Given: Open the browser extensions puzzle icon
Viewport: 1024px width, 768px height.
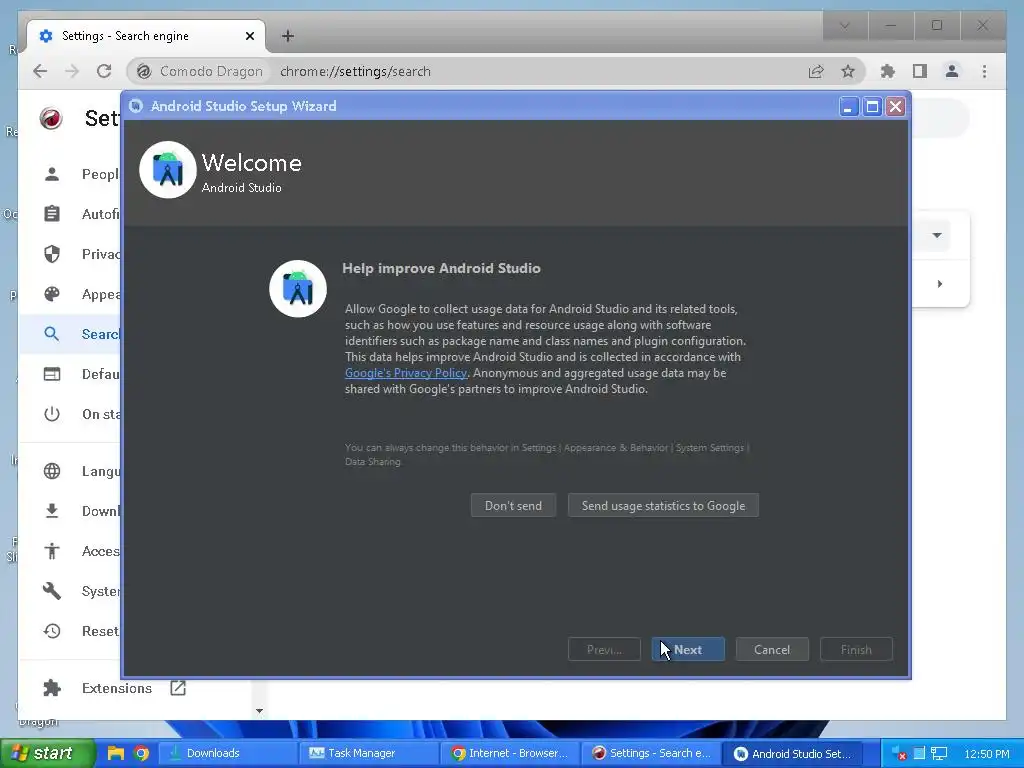Looking at the screenshot, I should click(x=888, y=71).
